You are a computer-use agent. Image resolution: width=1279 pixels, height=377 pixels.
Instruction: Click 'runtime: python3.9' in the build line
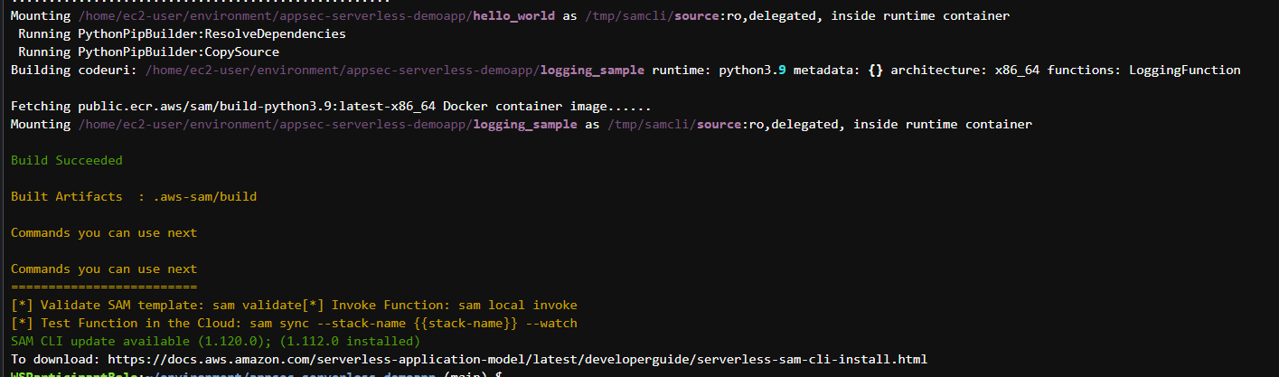[718, 70]
